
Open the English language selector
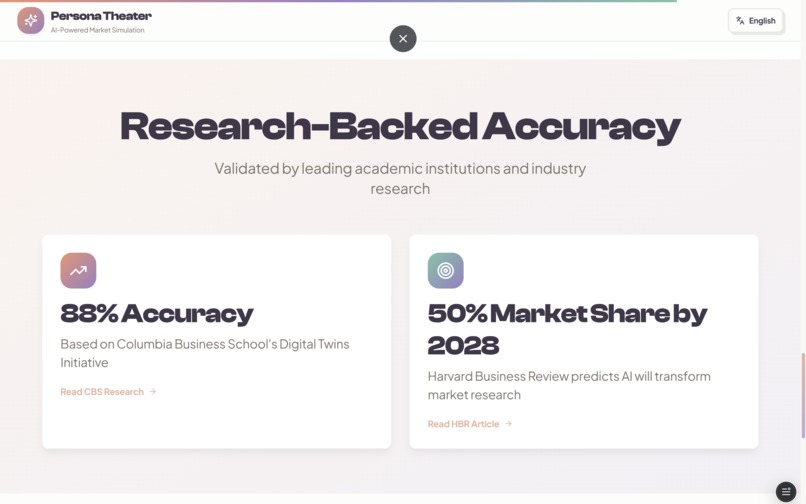(756, 21)
